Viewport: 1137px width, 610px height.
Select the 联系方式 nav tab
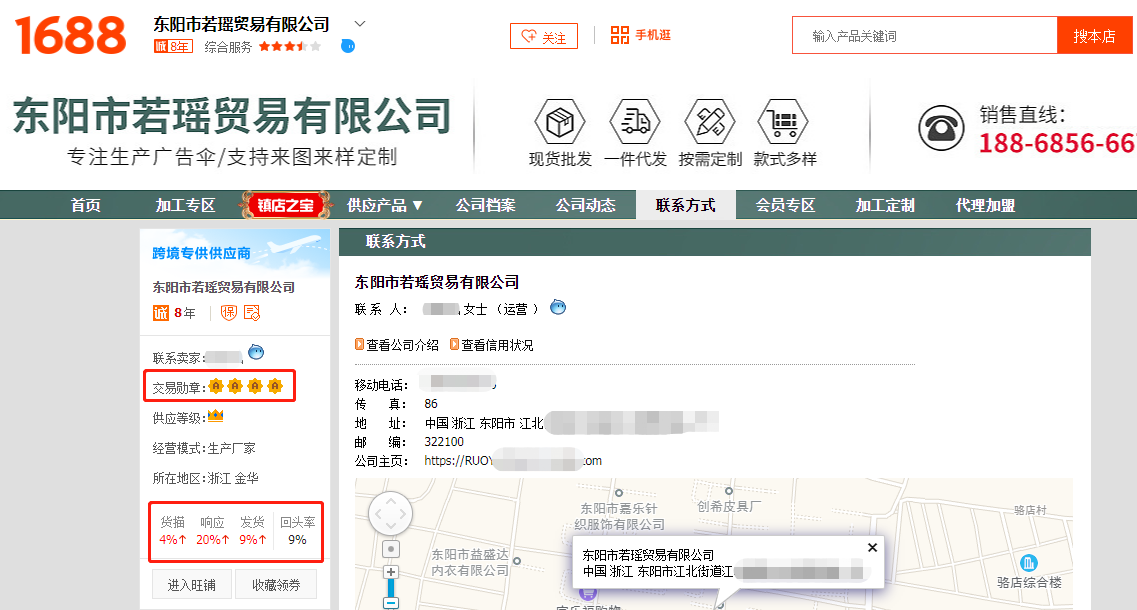(x=686, y=205)
